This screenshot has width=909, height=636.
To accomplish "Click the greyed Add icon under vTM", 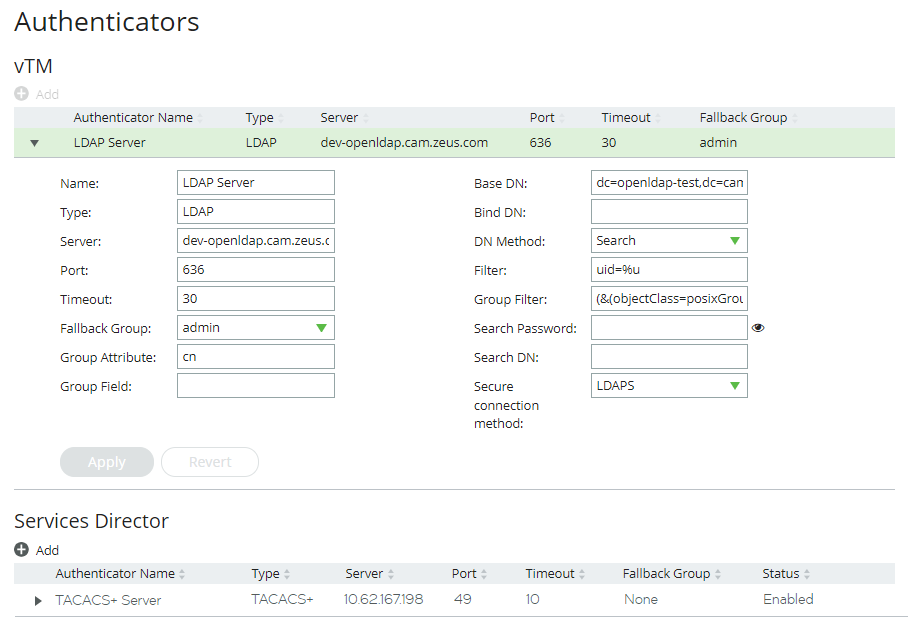I will 21,94.
